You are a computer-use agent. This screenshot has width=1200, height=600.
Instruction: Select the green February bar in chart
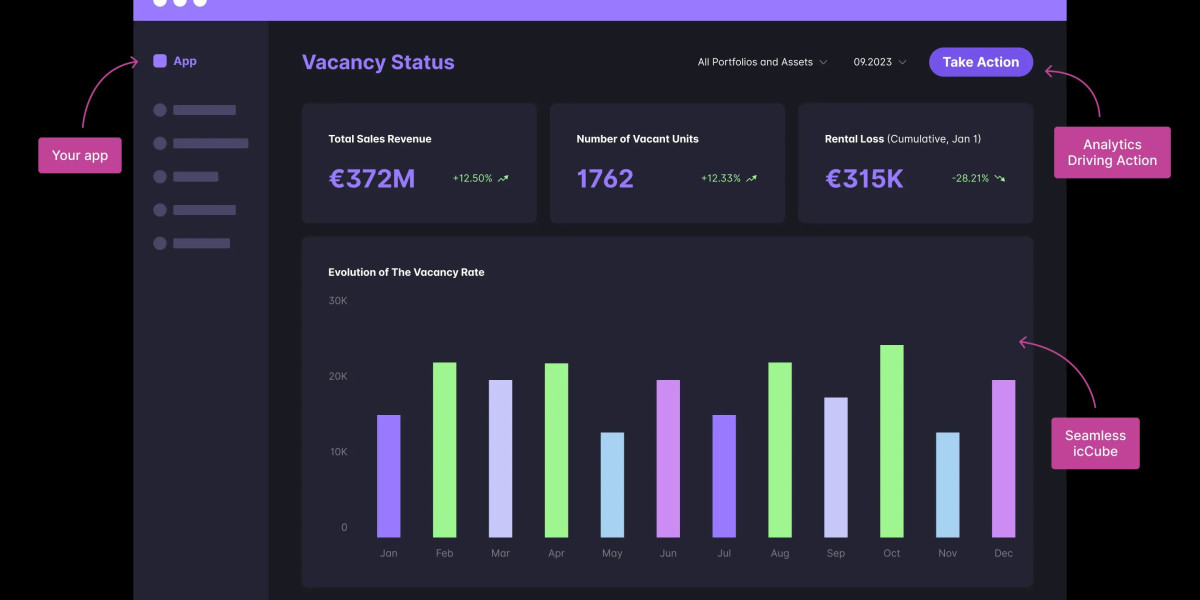pyautogui.click(x=444, y=450)
